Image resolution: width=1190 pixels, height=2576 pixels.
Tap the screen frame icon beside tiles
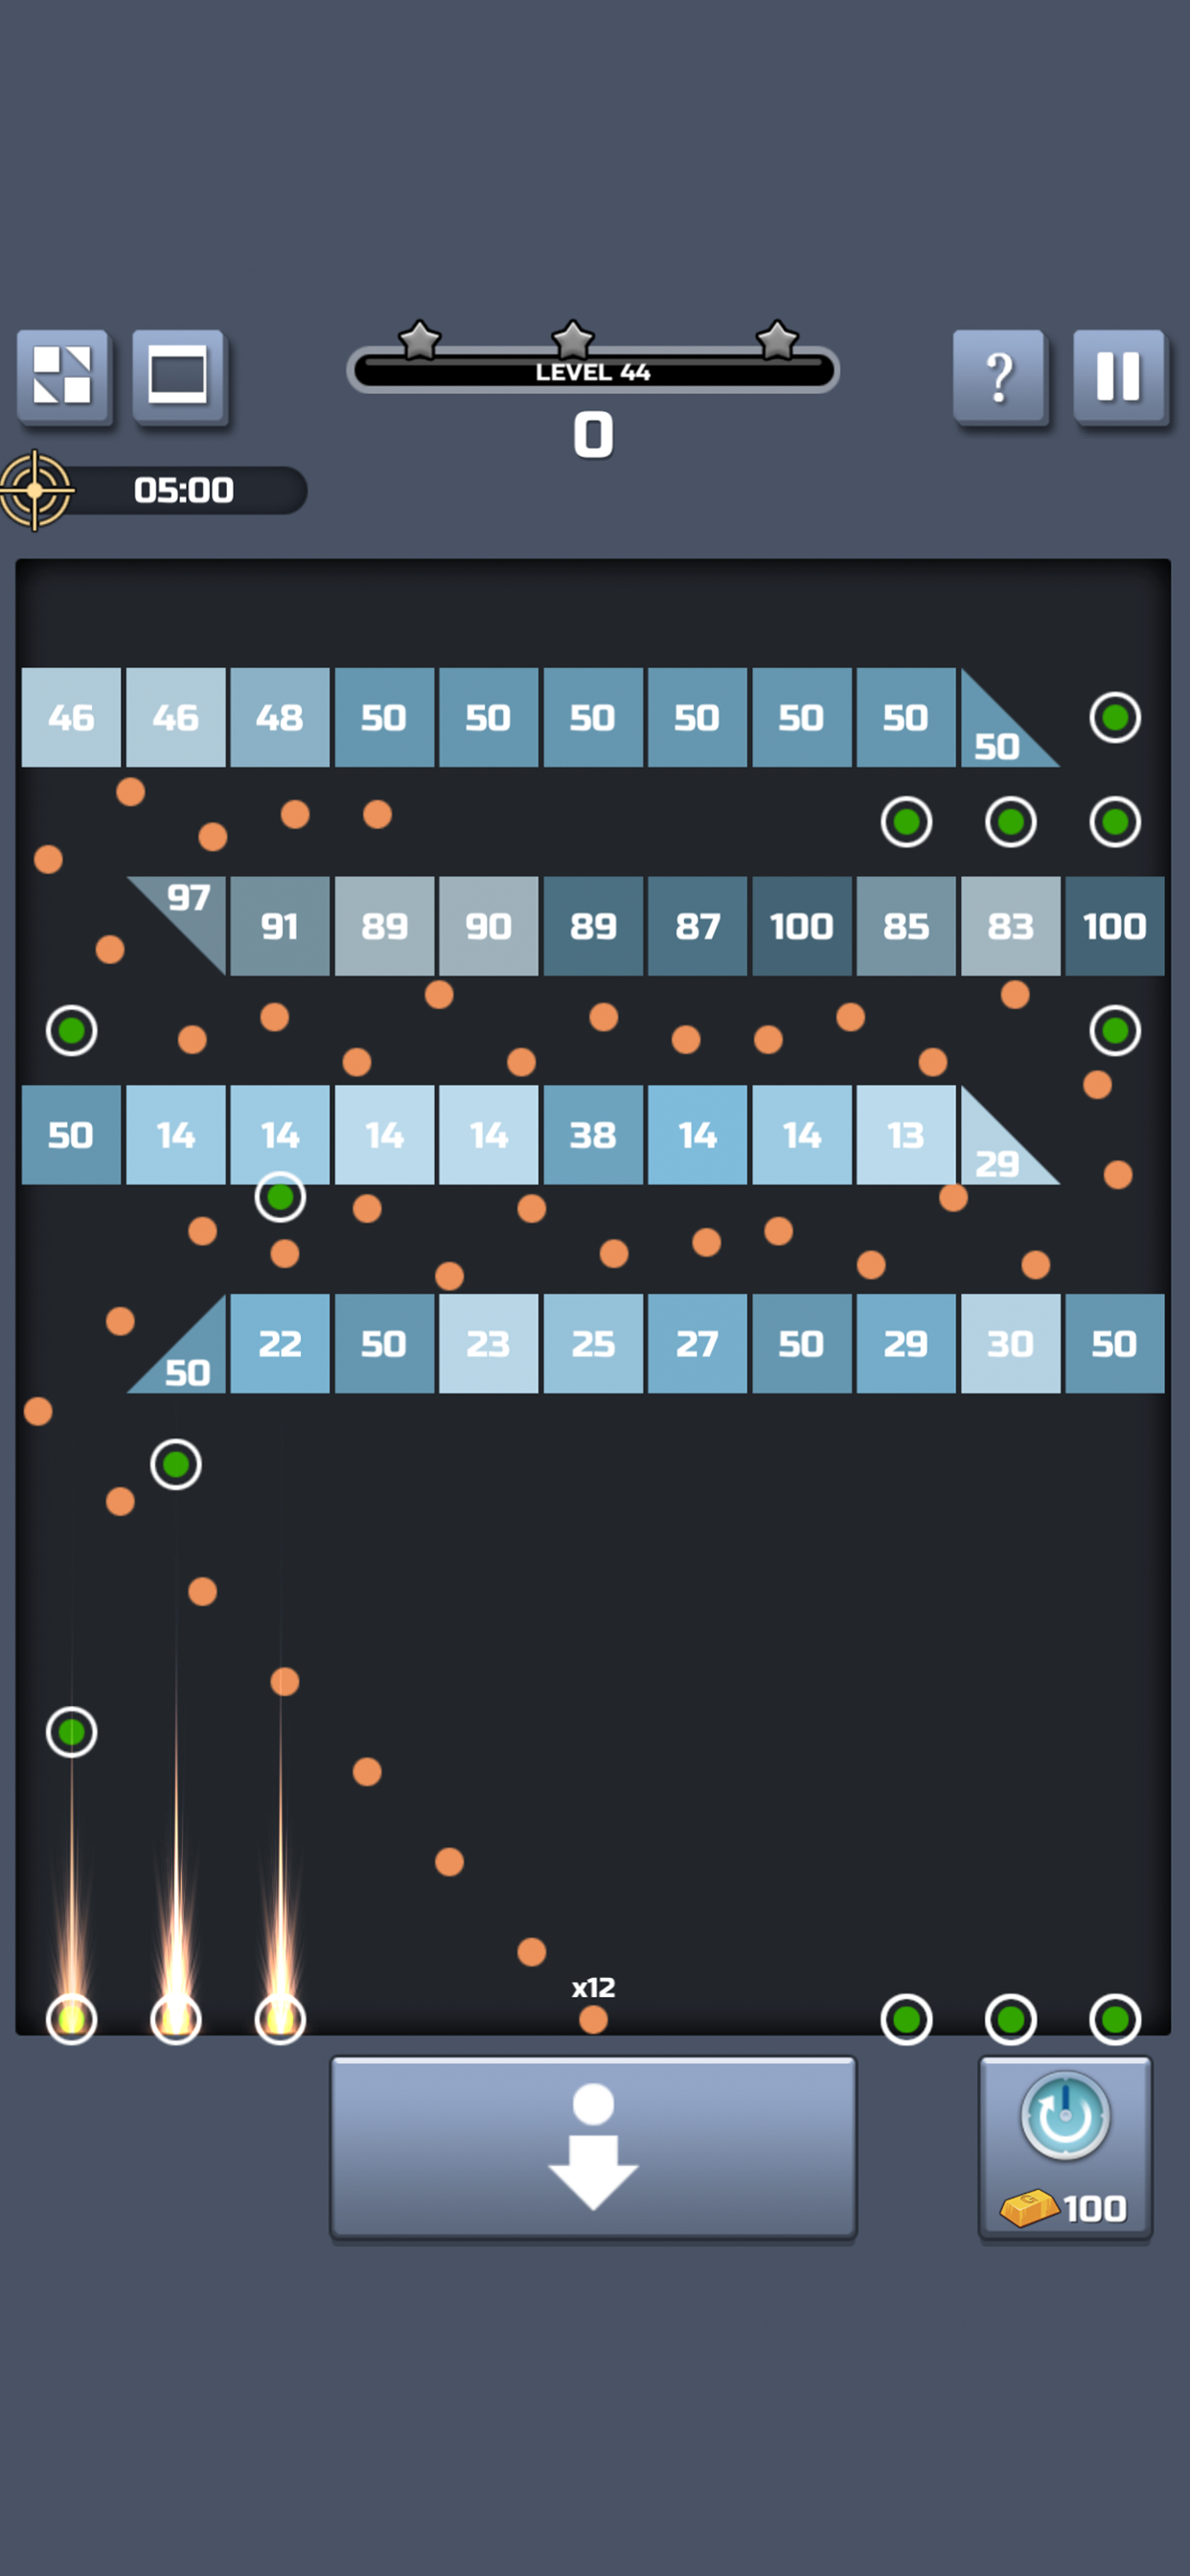coord(178,376)
